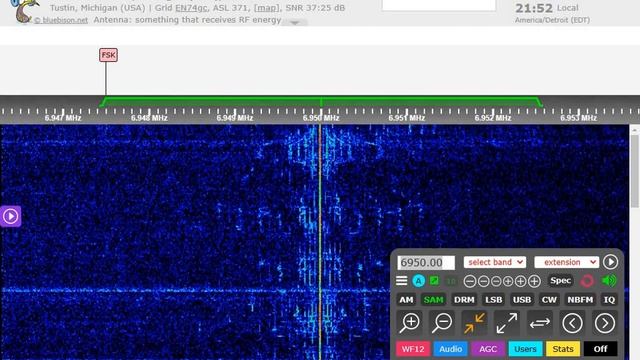Select AM demodulation mode
Viewport: 640px width, 360px height.
pos(406,300)
